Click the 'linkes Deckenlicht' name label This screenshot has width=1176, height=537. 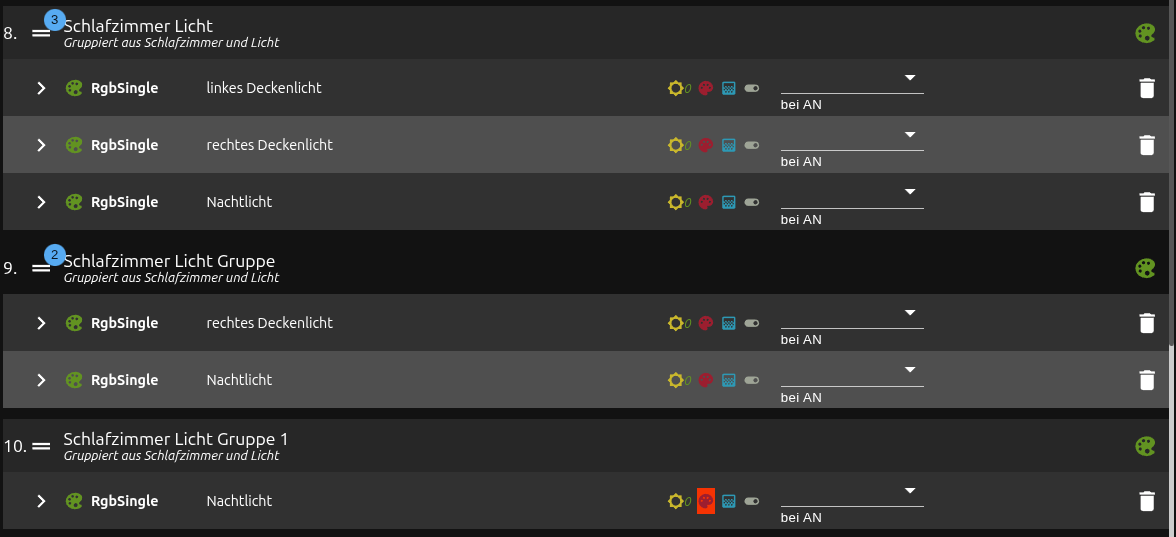pyautogui.click(x=264, y=88)
